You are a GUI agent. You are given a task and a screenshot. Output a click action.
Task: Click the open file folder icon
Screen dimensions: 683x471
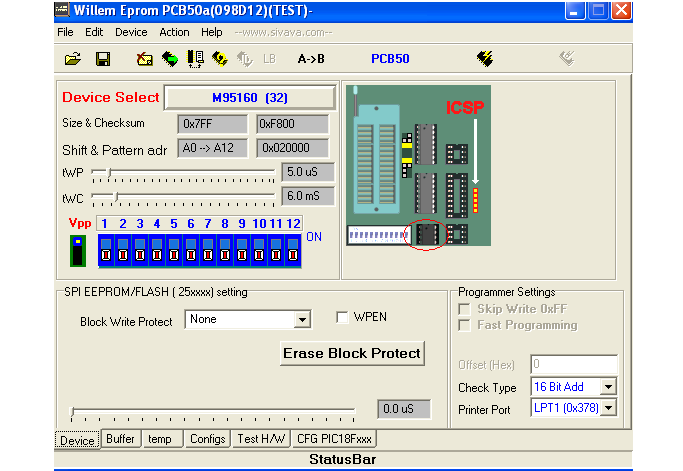72,59
